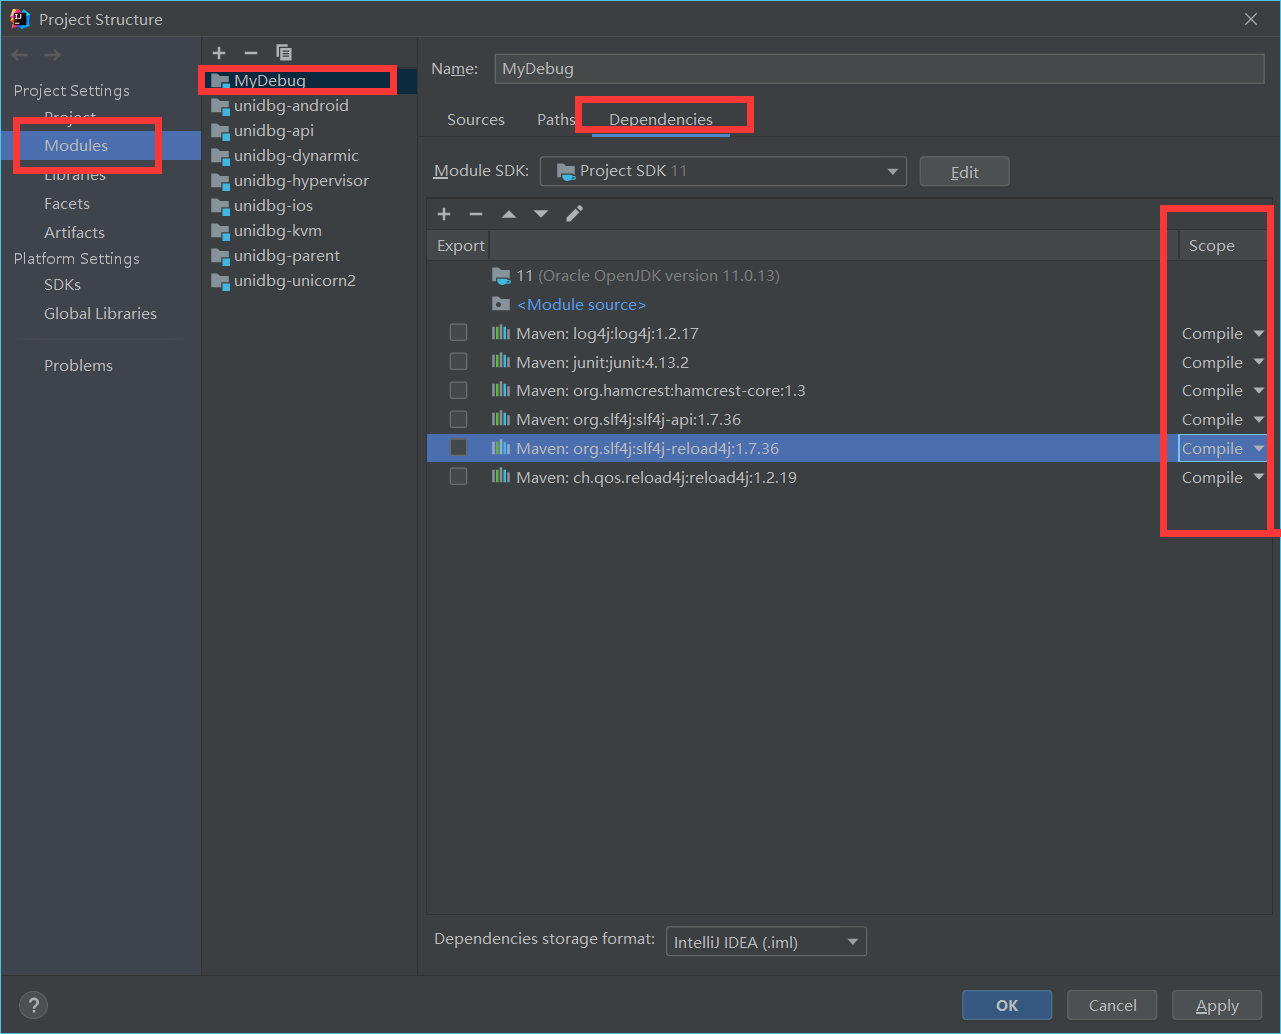Open help with question mark button
The height and width of the screenshot is (1034, 1281).
33,1005
